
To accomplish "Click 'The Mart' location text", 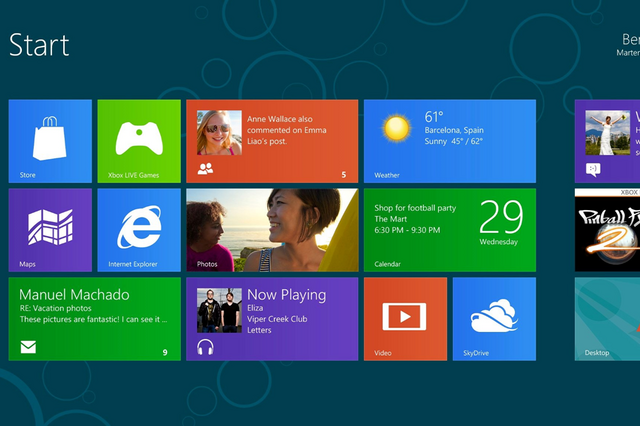I will [391, 219].
